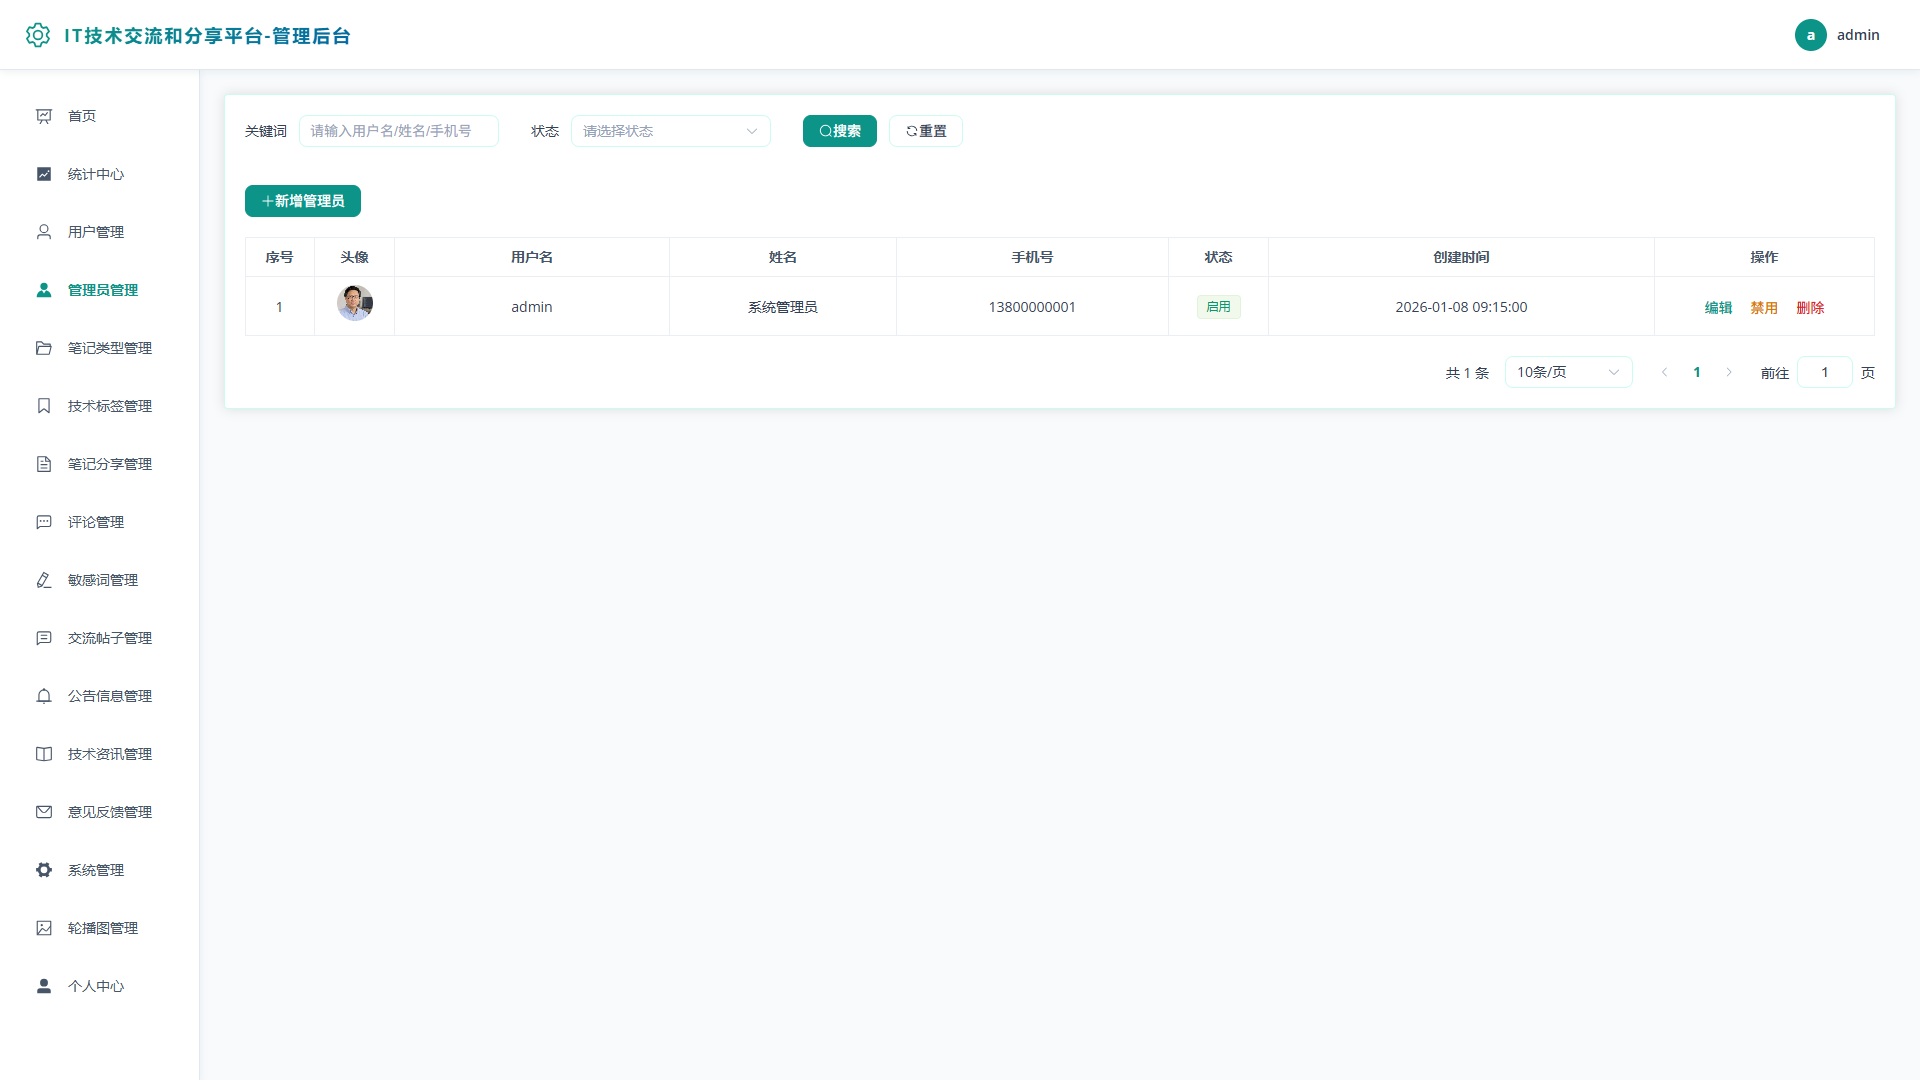Image resolution: width=1920 pixels, height=1080 pixels.
Task: Click the 笔记分享管理 document icon
Action: (44, 464)
